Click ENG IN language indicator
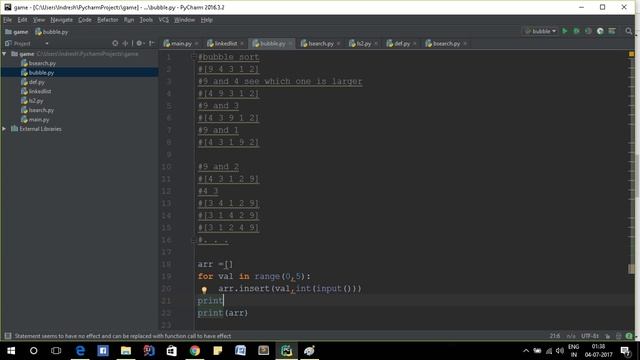640x360 pixels. tap(573, 351)
